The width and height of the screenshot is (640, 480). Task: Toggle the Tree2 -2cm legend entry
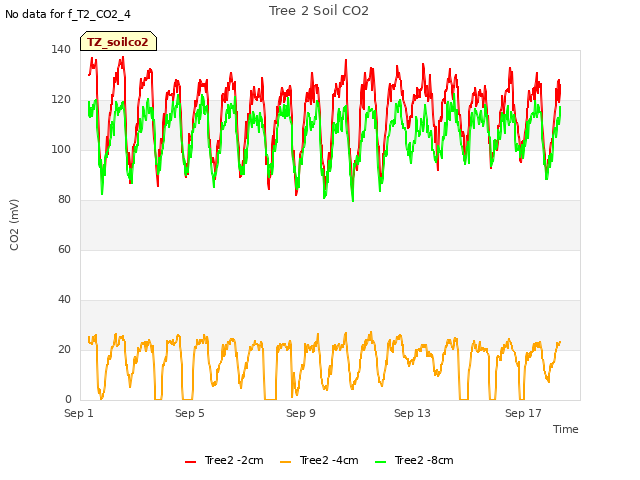point(224,460)
